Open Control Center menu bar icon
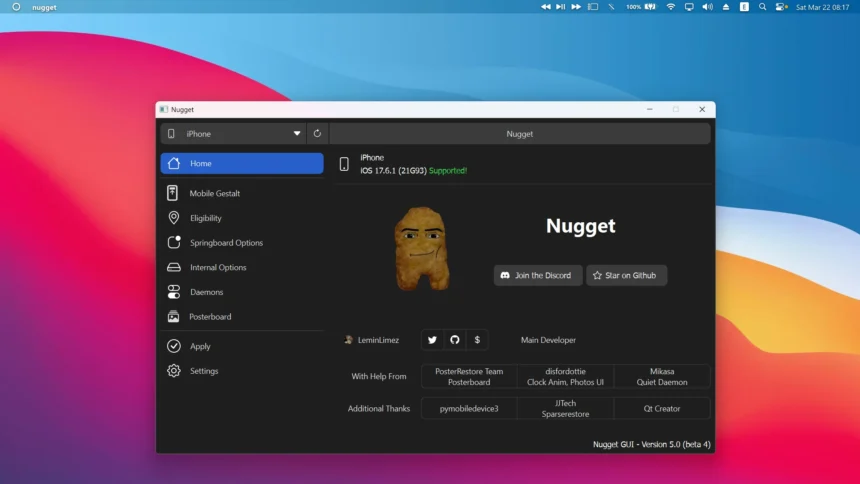 point(781,7)
